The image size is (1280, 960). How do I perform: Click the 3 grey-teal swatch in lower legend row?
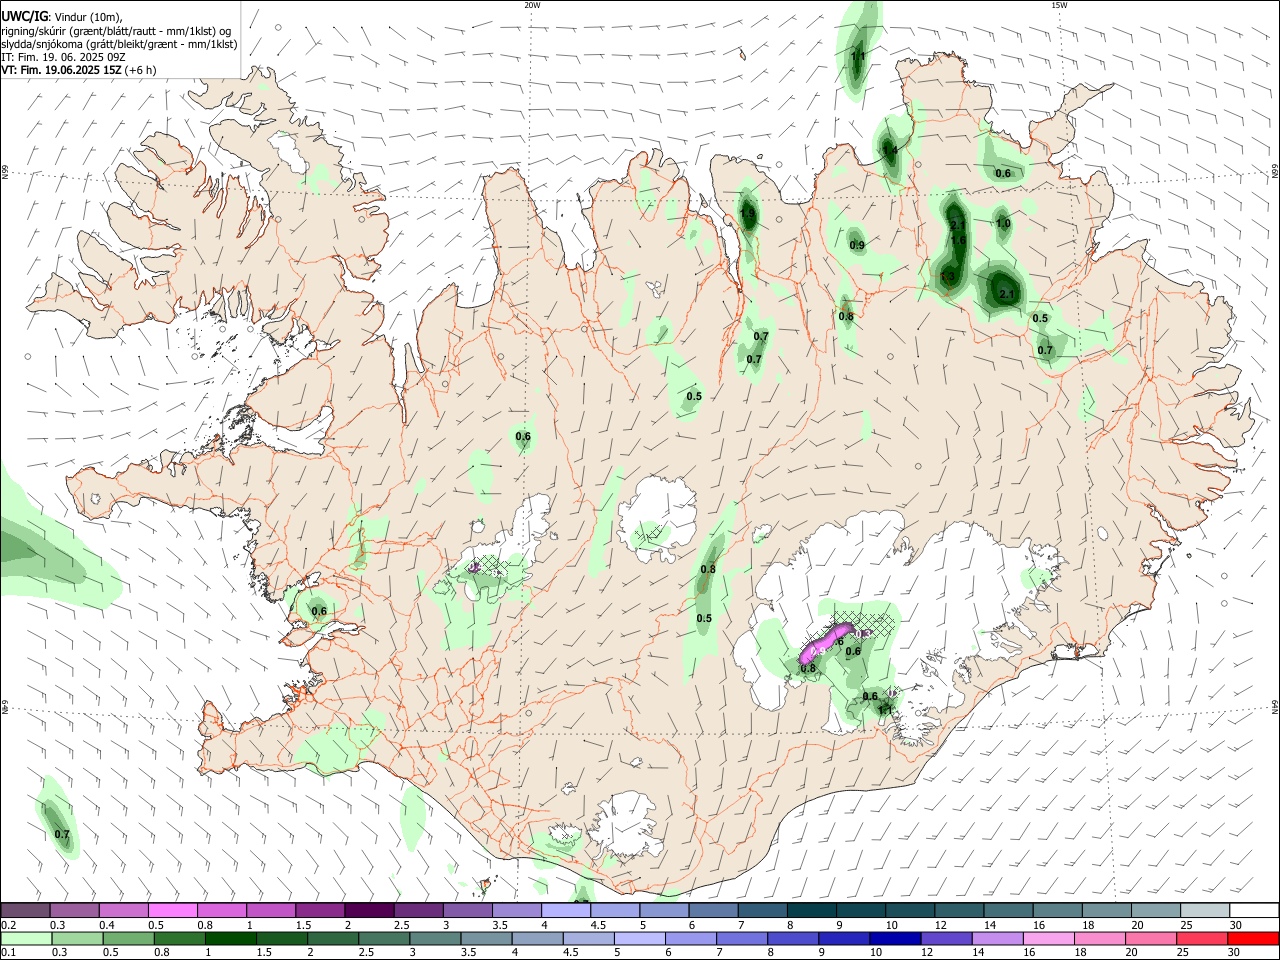(434, 938)
